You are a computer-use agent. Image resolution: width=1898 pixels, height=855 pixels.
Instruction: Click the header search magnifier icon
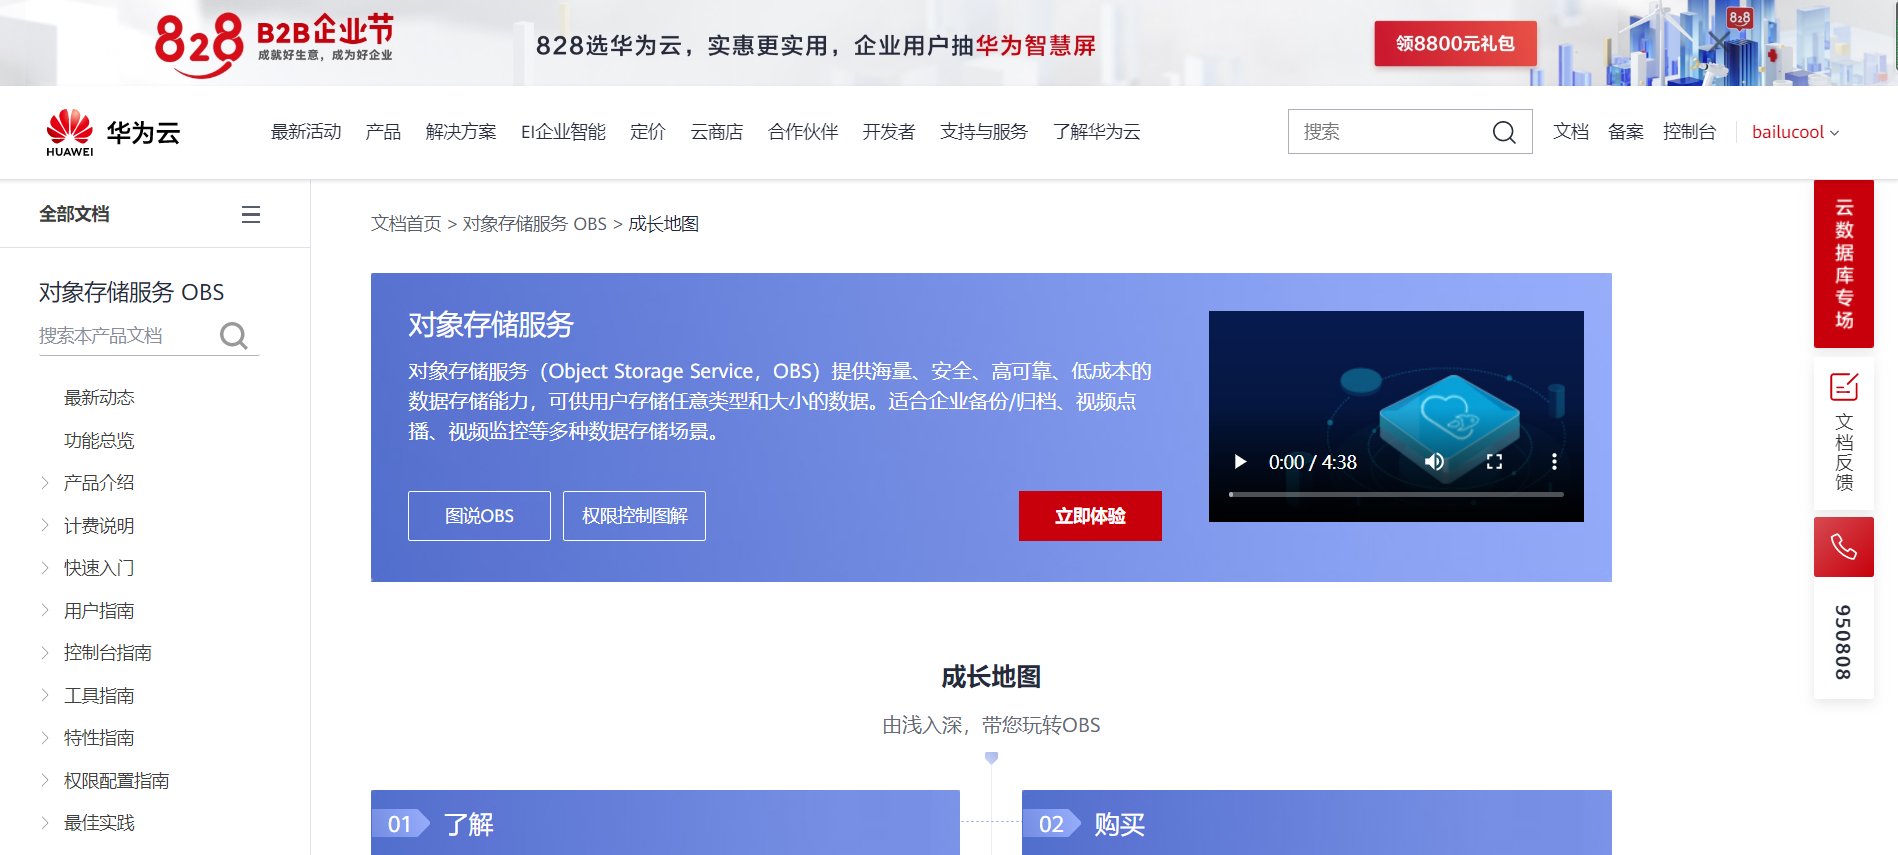click(x=1504, y=132)
